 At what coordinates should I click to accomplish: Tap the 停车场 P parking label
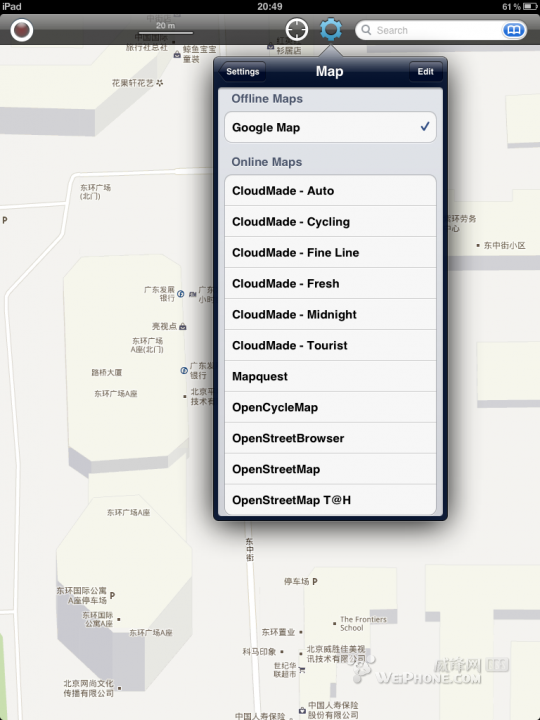[301, 581]
